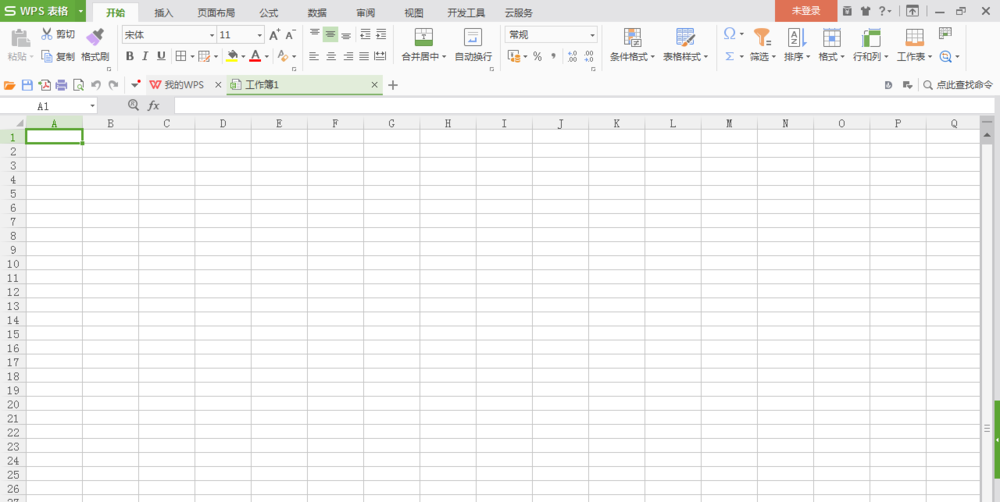Screen dimensions: 1000x502
Task: Click the yellow fill color swatch
Action: click(x=232, y=56)
